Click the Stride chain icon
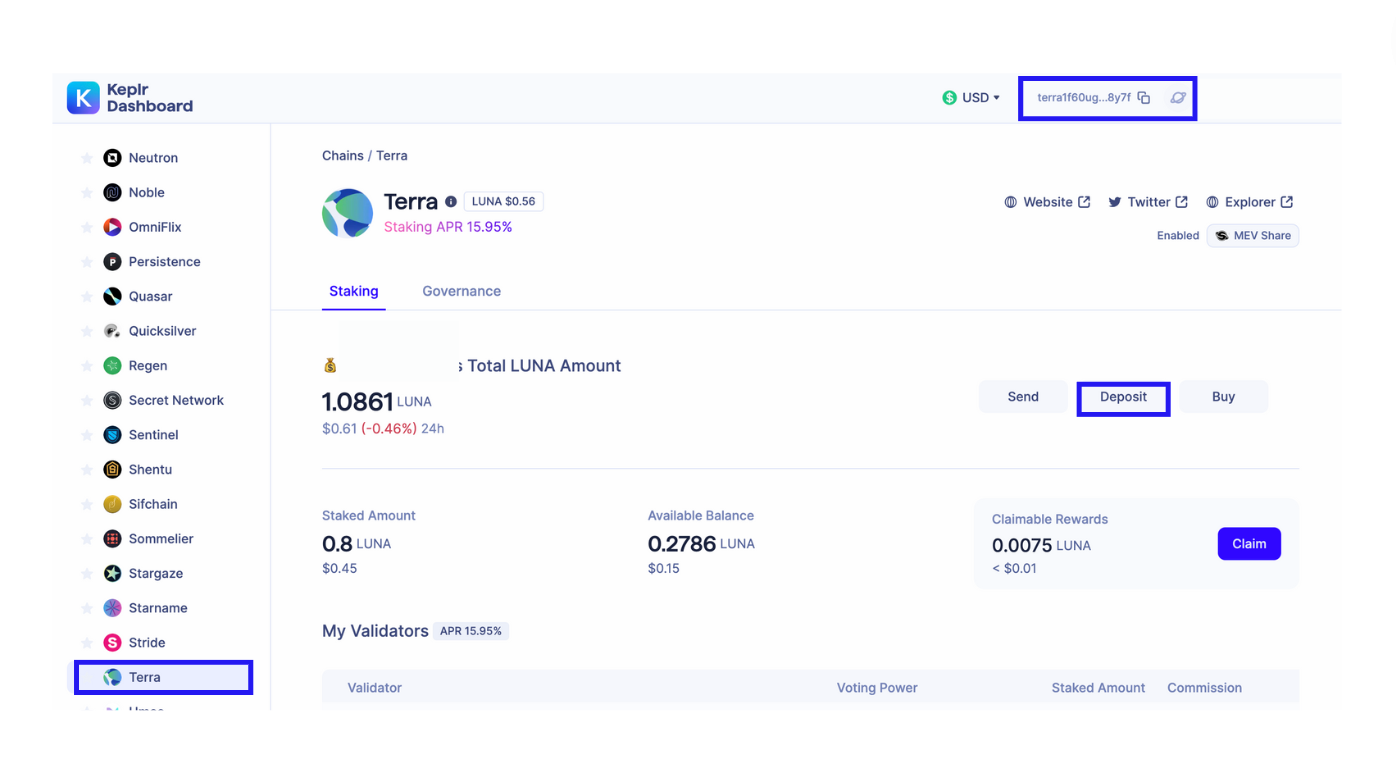This screenshot has width=1396, height=782. 112,643
